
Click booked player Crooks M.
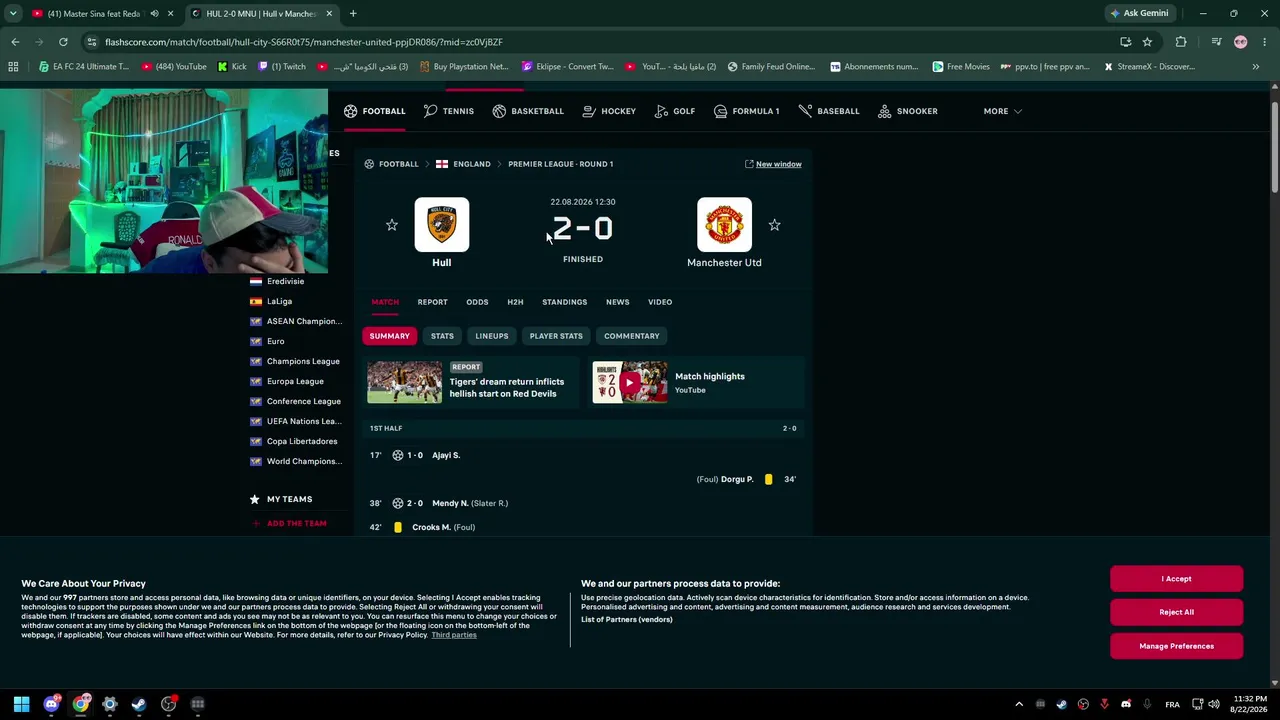point(431,527)
